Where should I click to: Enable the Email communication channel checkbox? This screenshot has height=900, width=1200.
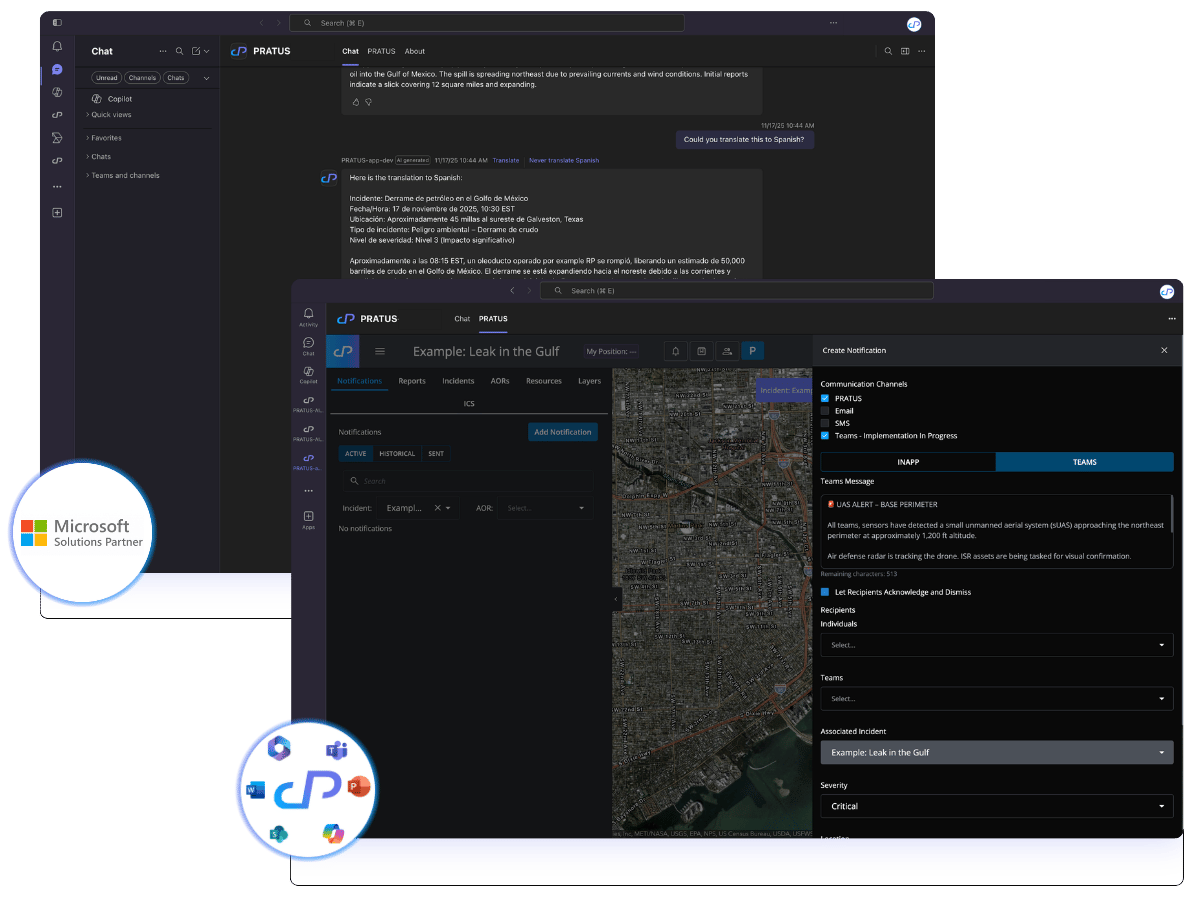(825, 411)
